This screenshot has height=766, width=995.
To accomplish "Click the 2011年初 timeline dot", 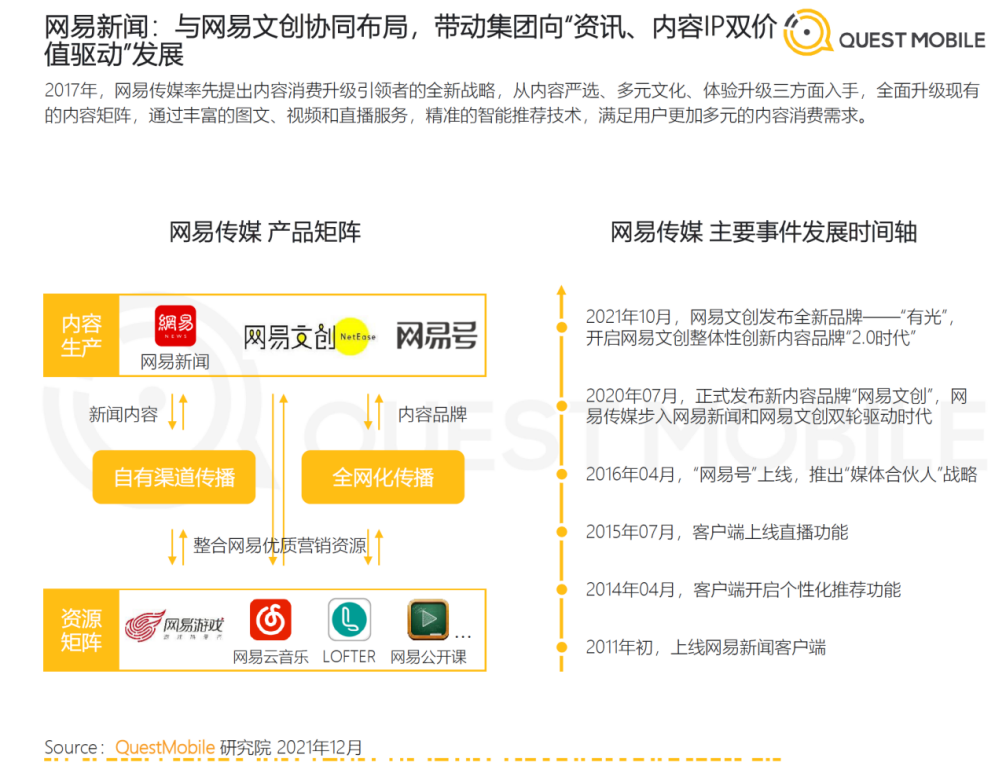I will pyautogui.click(x=562, y=647).
